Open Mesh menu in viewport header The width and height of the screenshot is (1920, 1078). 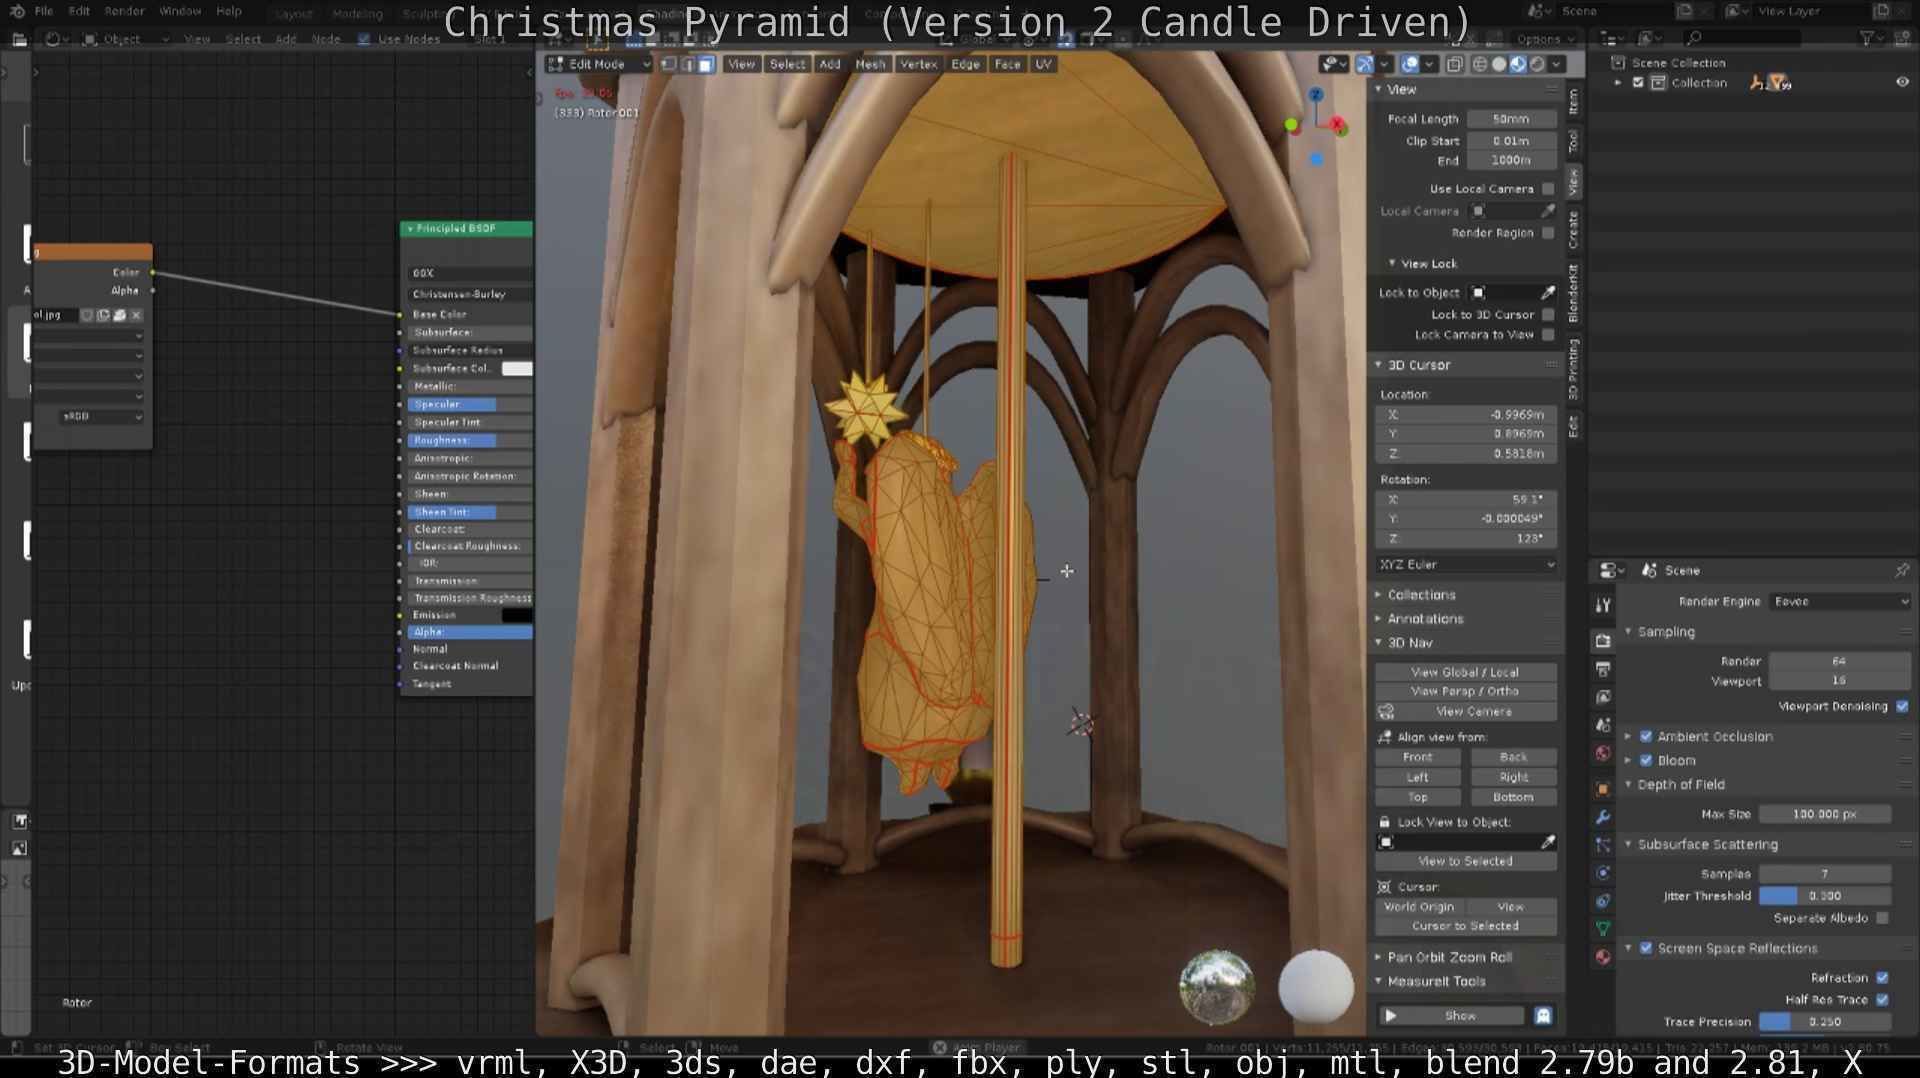[x=870, y=64]
